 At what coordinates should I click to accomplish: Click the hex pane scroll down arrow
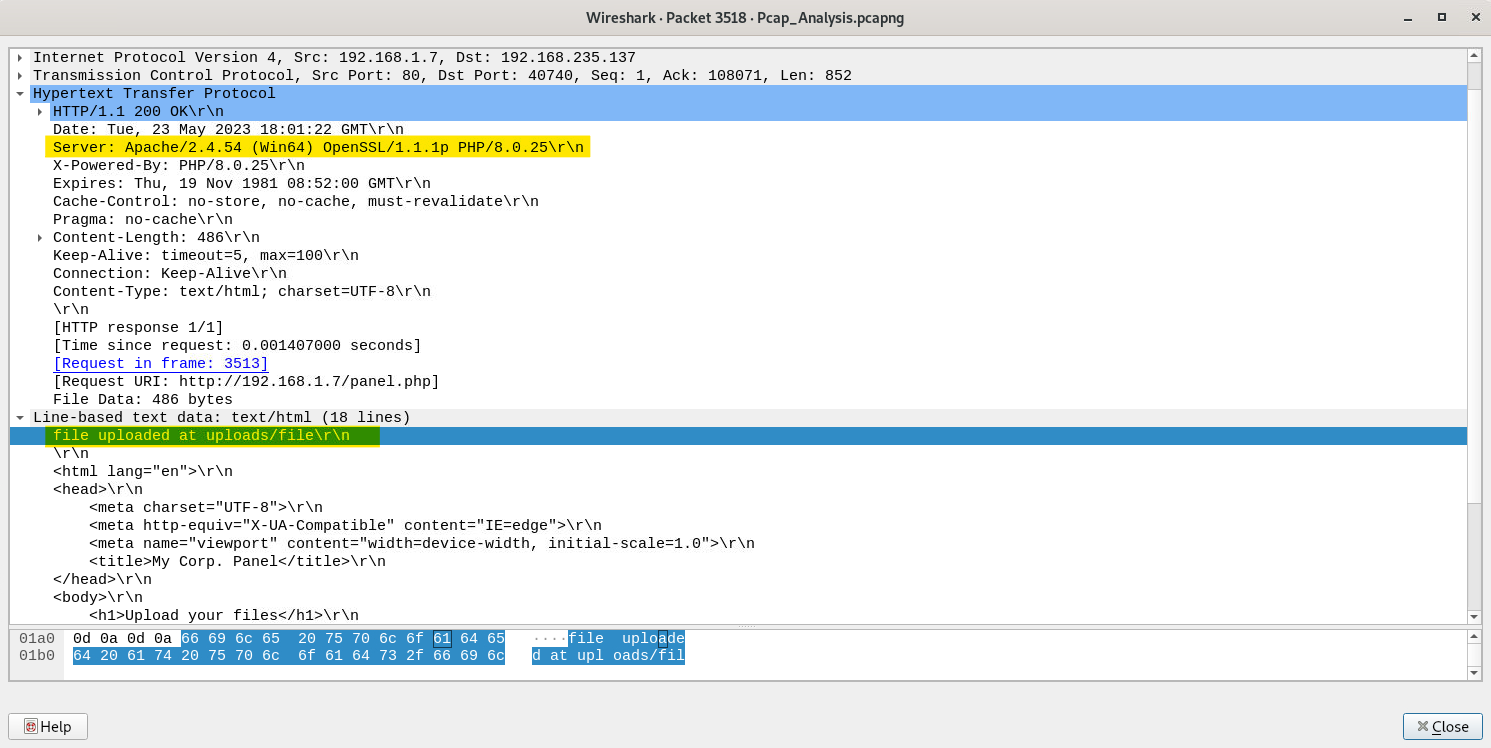pos(1474,673)
